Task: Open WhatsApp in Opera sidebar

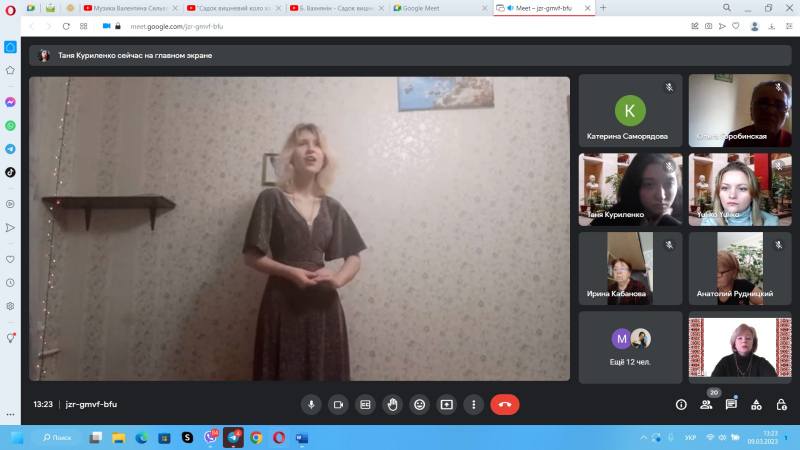Action: click(10, 126)
